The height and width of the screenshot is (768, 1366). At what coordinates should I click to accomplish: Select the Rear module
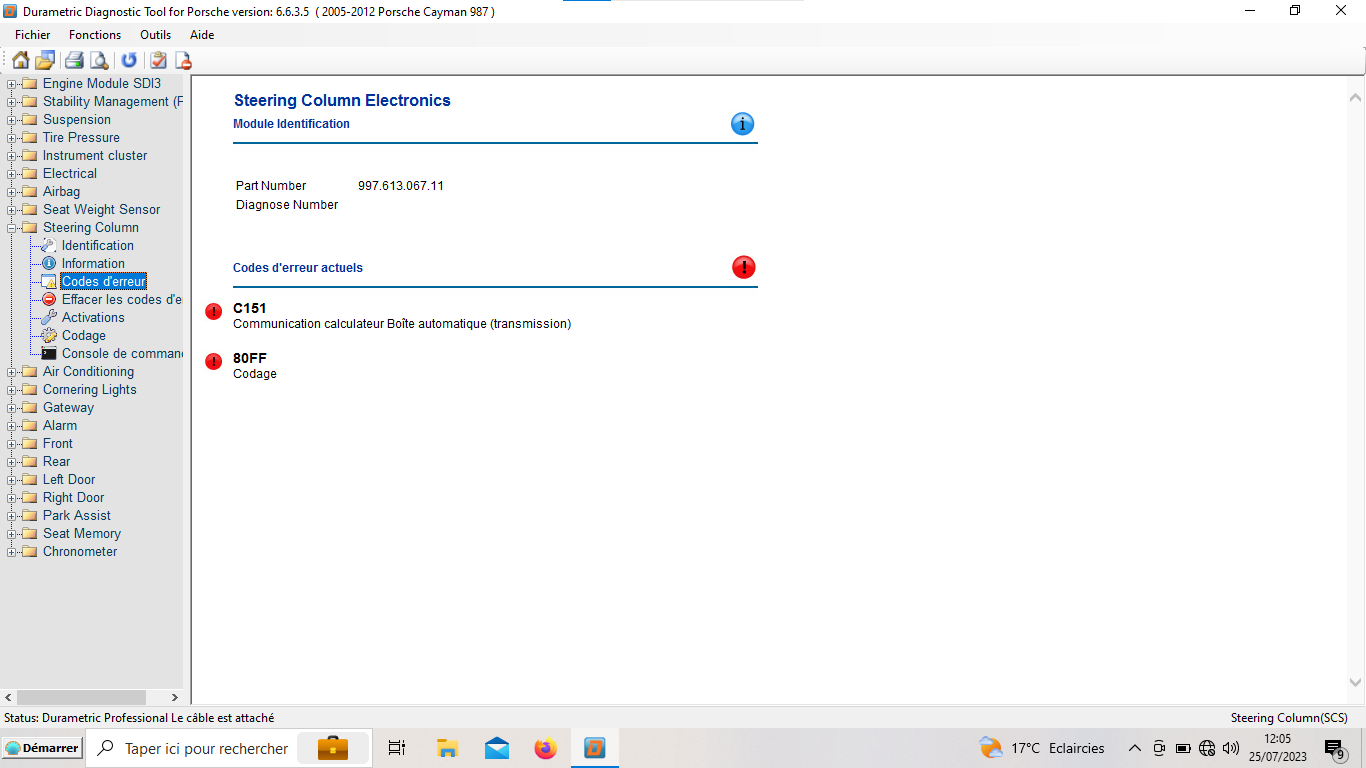[56, 461]
